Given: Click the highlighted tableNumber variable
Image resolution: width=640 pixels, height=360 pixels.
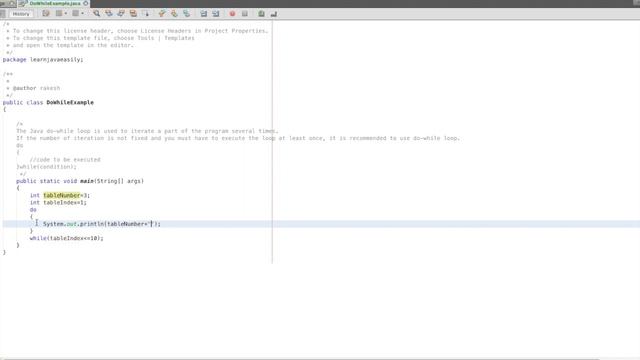Looking at the screenshot, I should (62, 196).
